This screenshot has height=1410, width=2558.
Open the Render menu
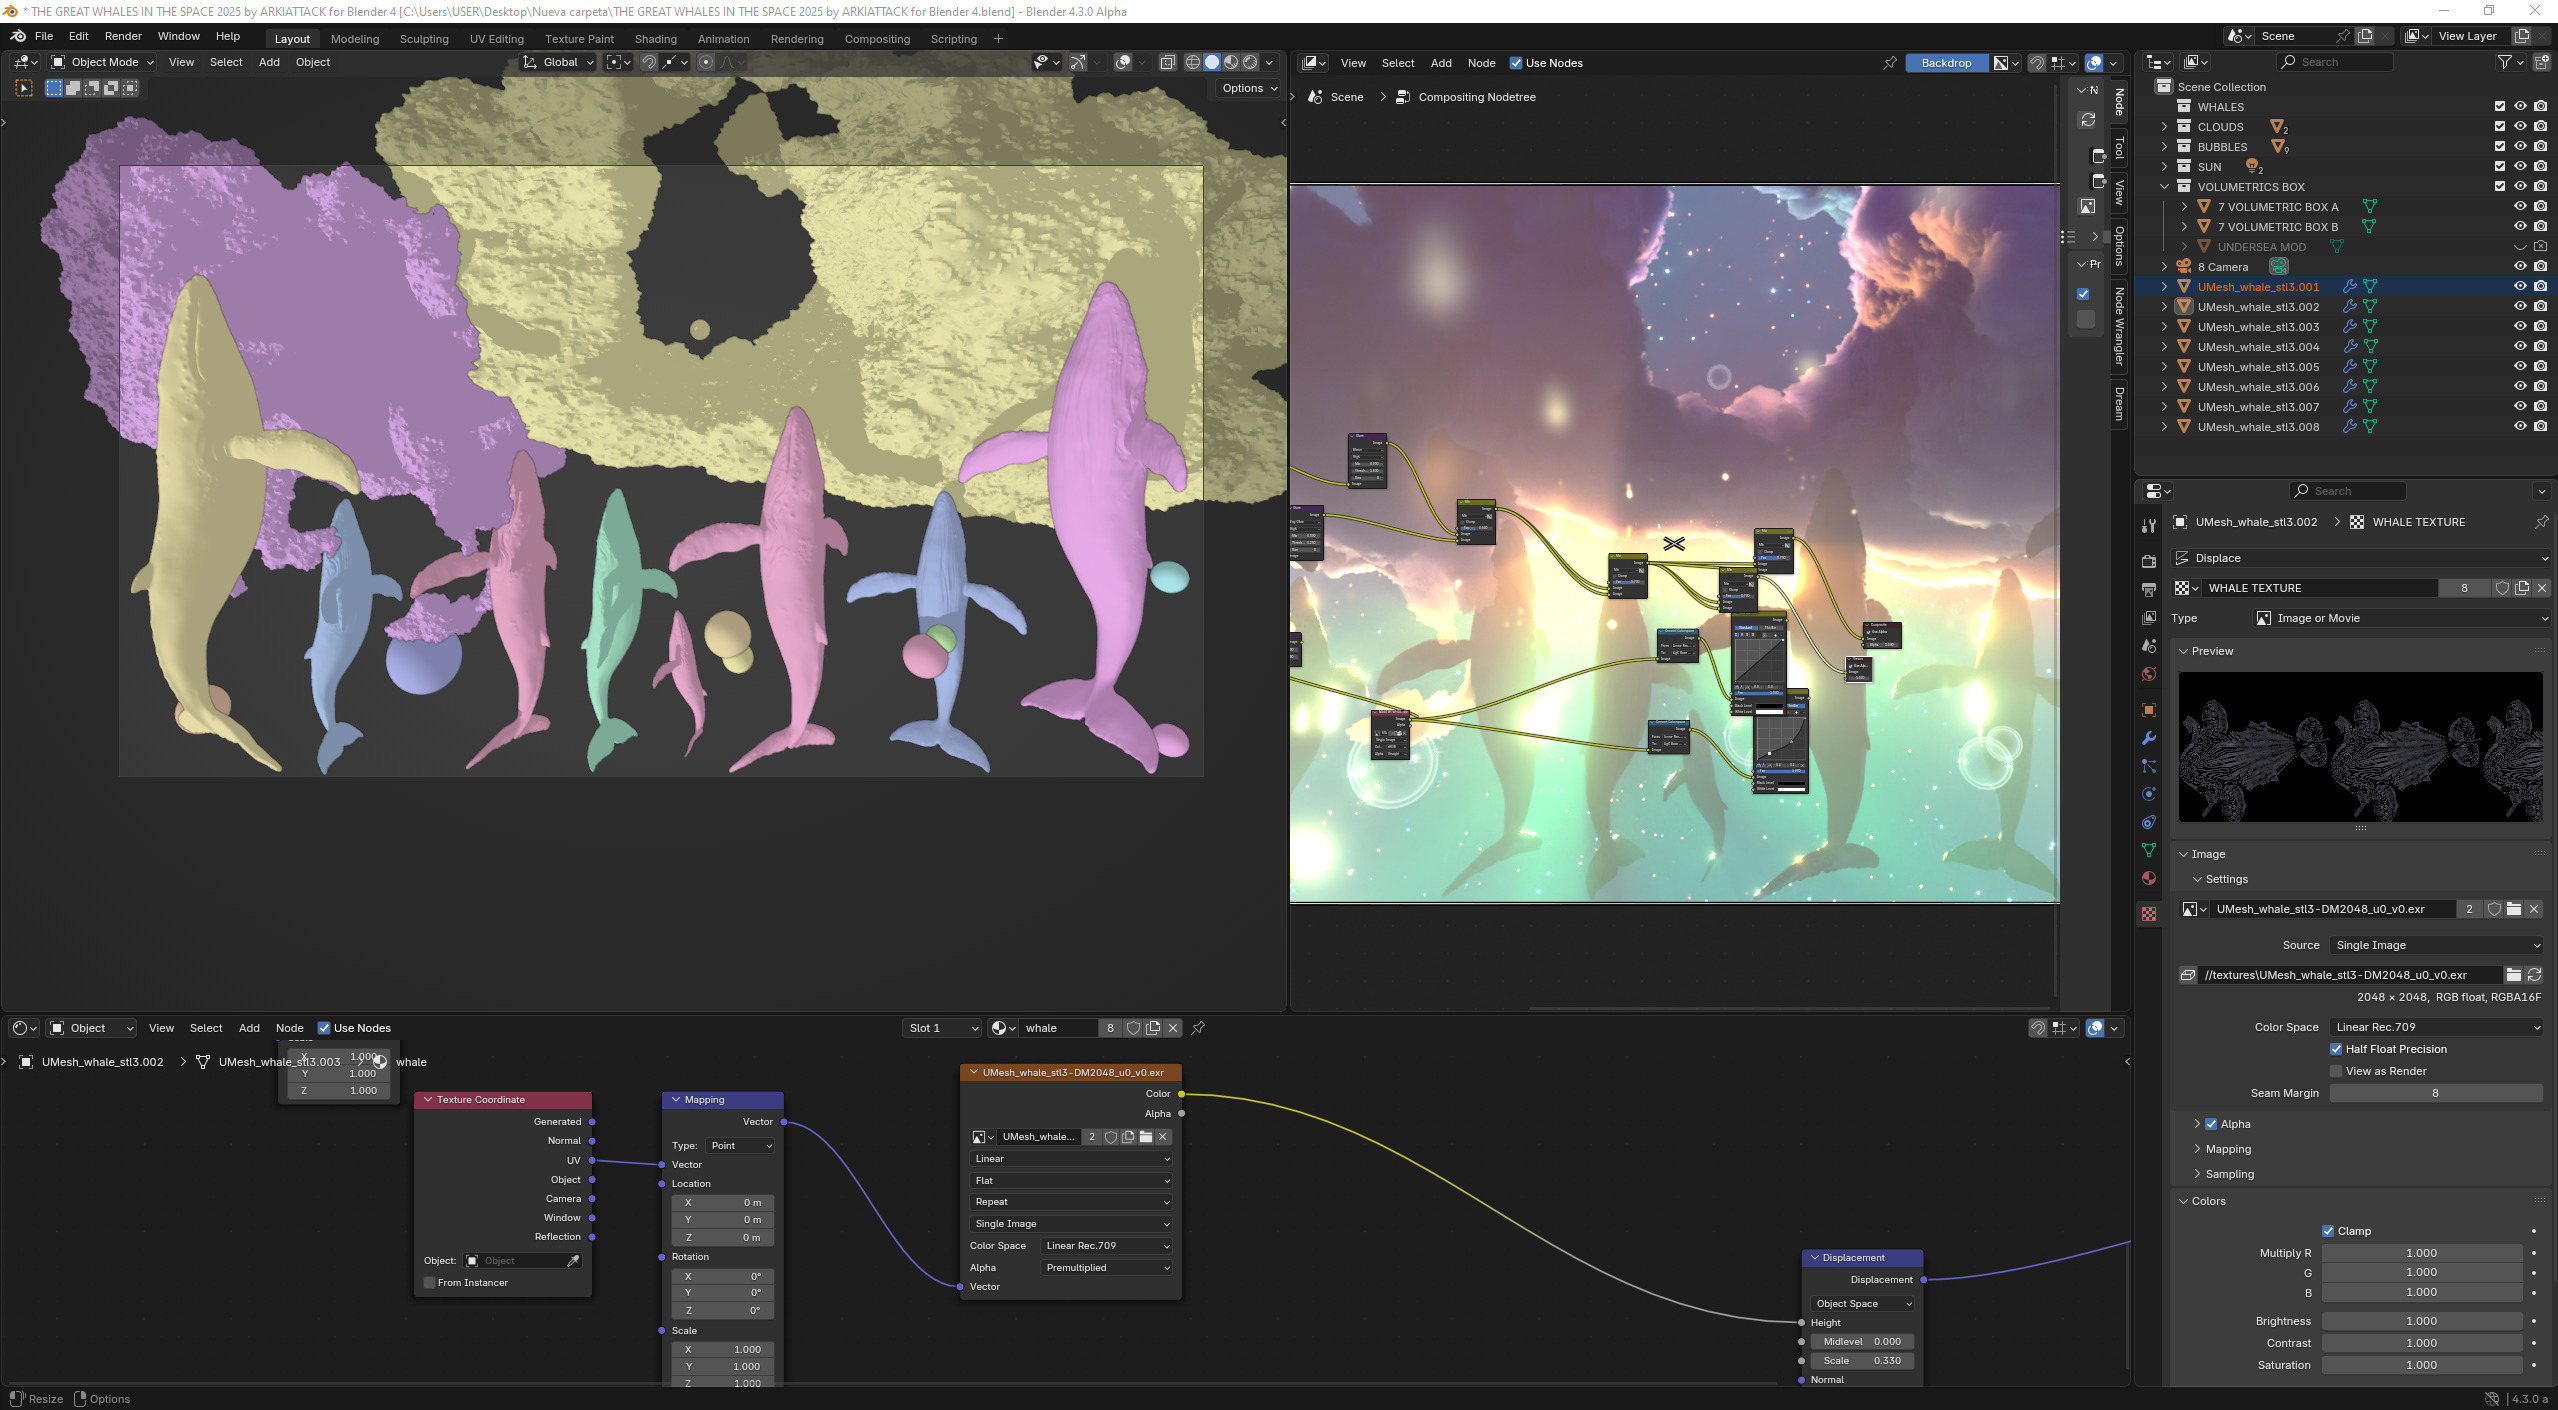(123, 36)
